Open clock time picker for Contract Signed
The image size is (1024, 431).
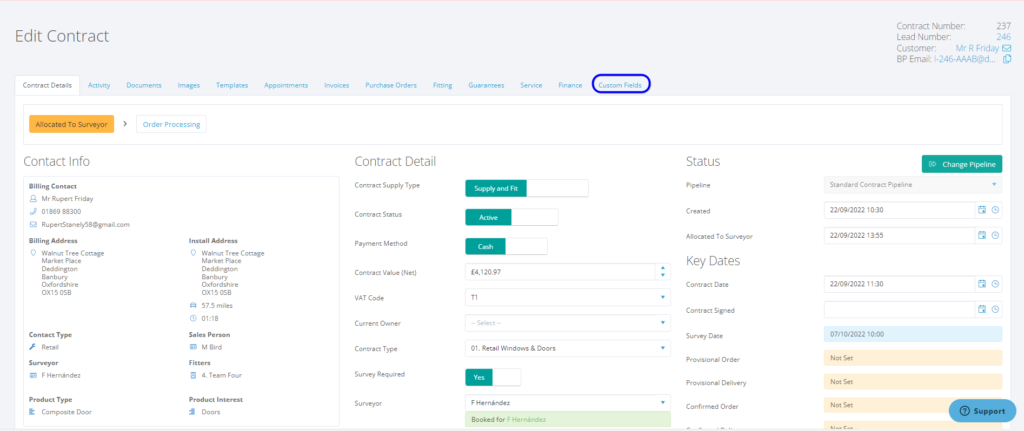pyautogui.click(x=995, y=309)
